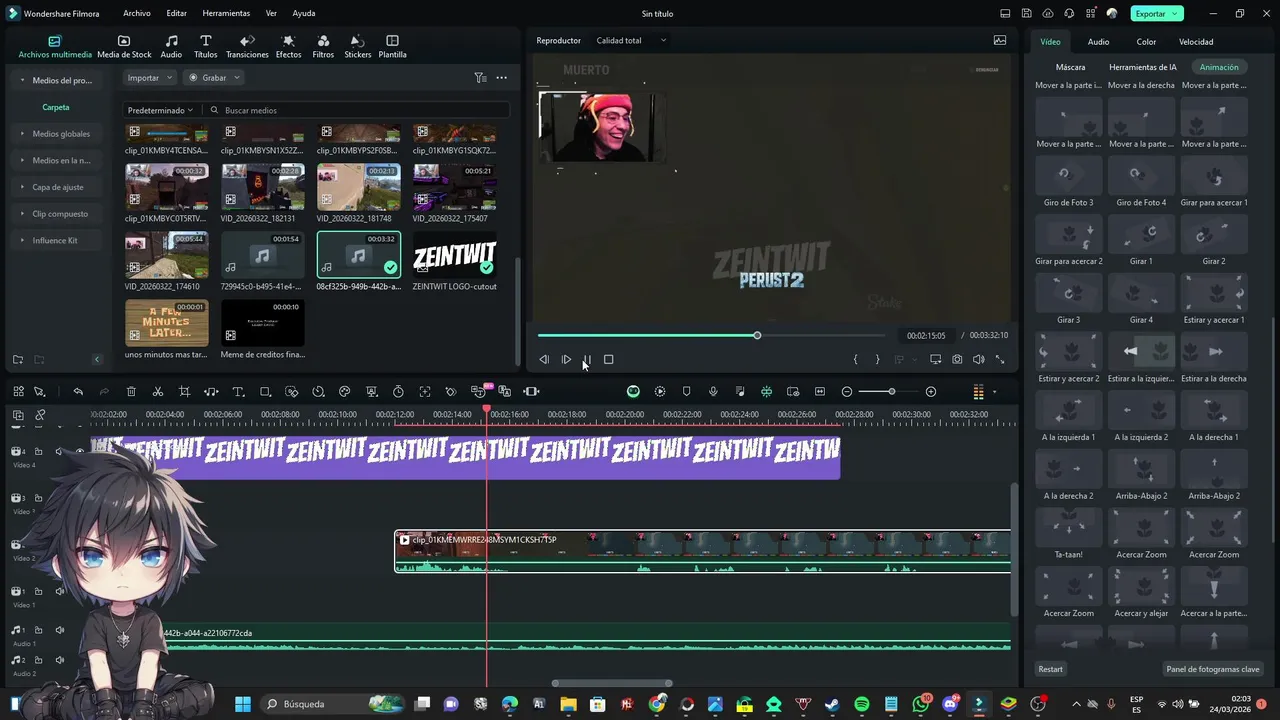The height and width of the screenshot is (720, 1280).
Task: Add a marker with the shield marker icon
Action: pos(686,391)
